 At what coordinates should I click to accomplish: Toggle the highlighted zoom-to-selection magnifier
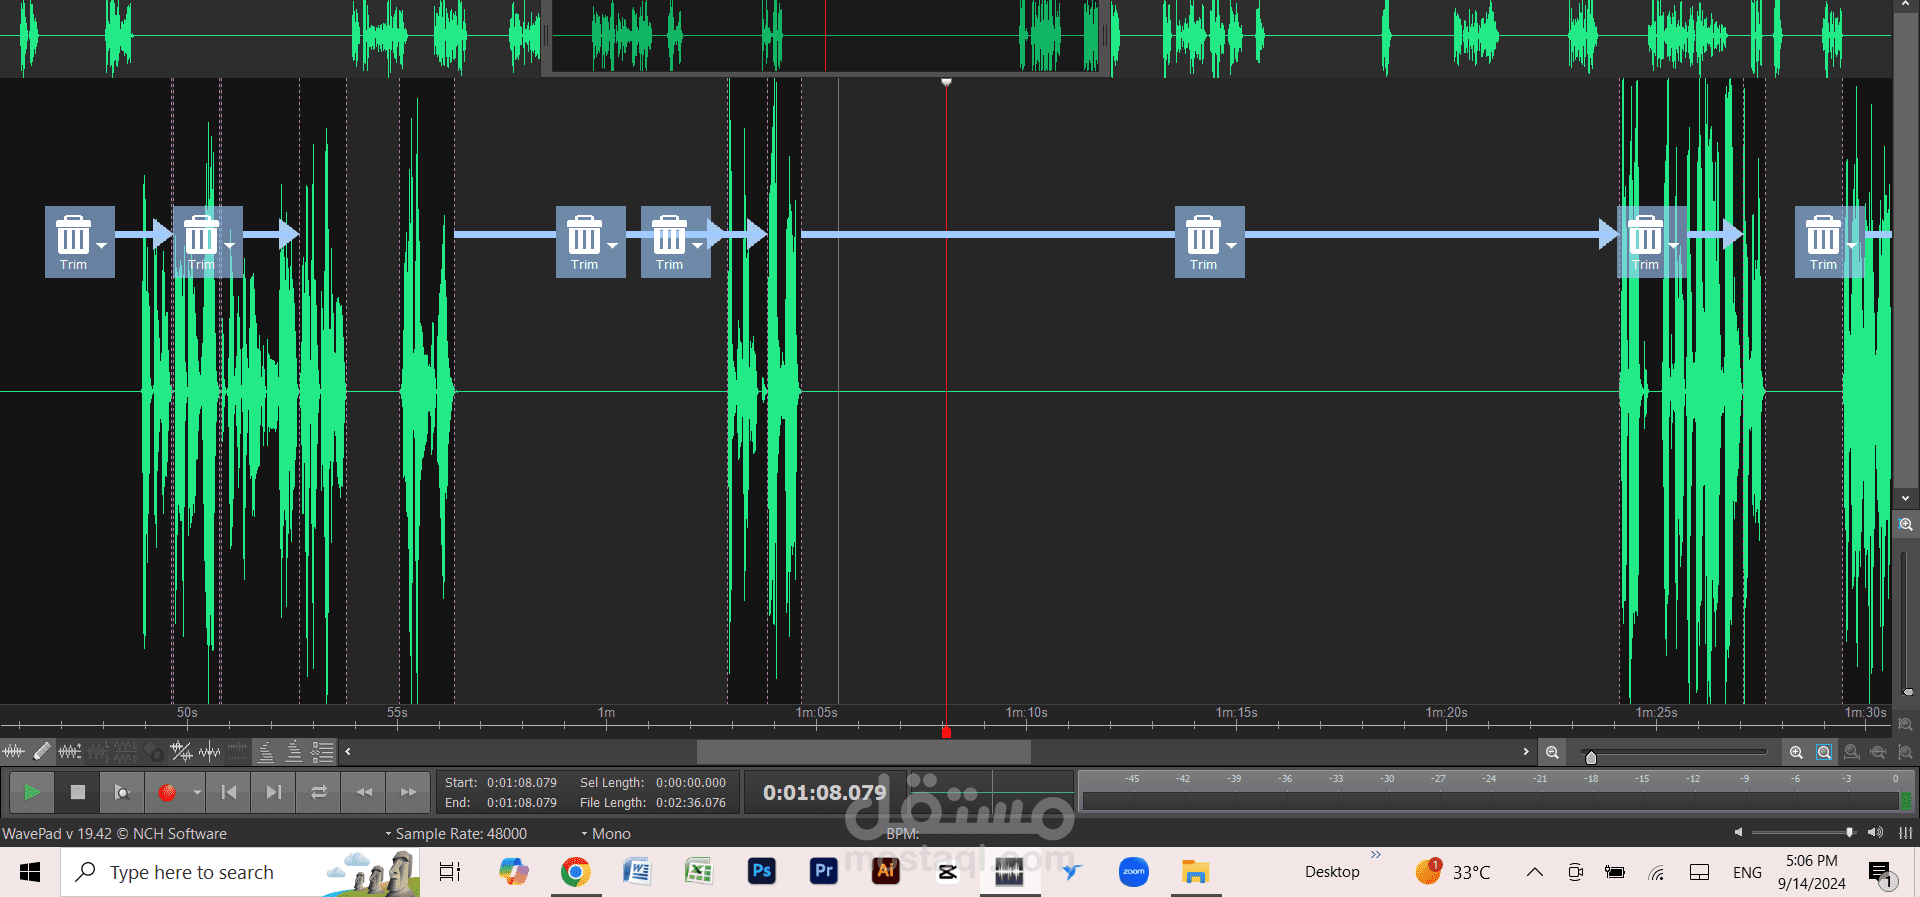[1824, 752]
